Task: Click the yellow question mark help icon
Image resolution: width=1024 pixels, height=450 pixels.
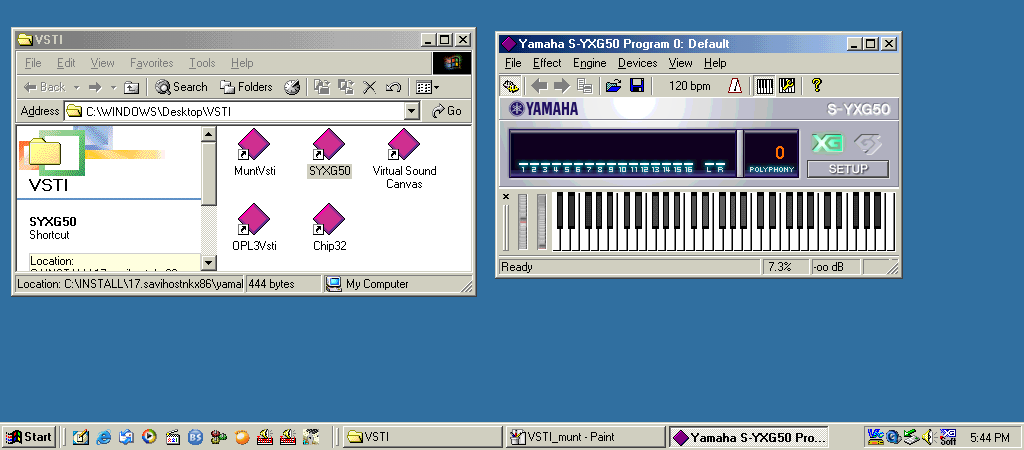Action: point(816,86)
